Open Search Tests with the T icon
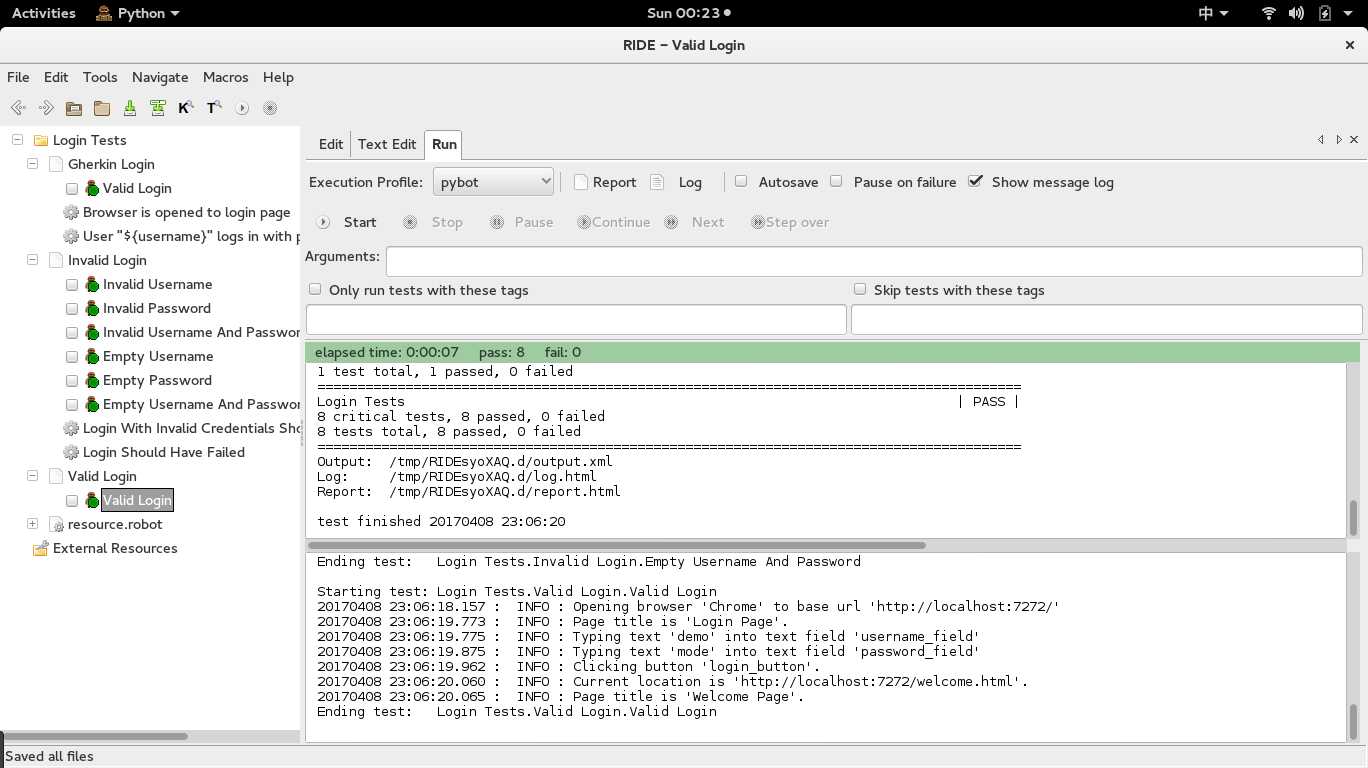The image size is (1368, 768). [x=214, y=108]
